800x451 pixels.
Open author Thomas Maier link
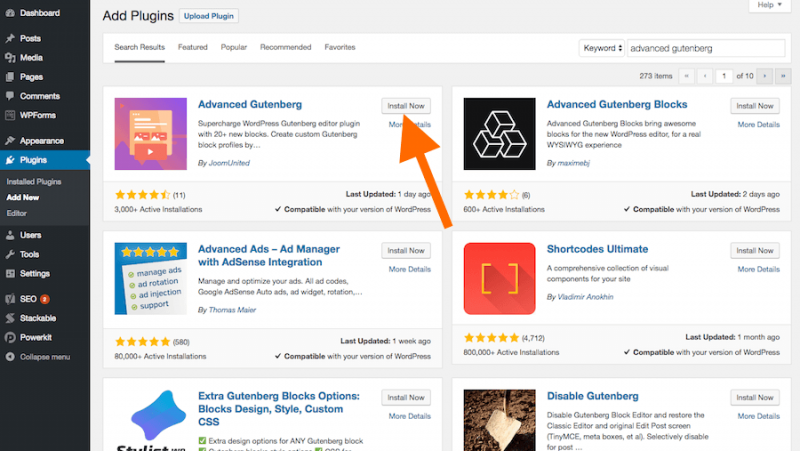(232, 310)
